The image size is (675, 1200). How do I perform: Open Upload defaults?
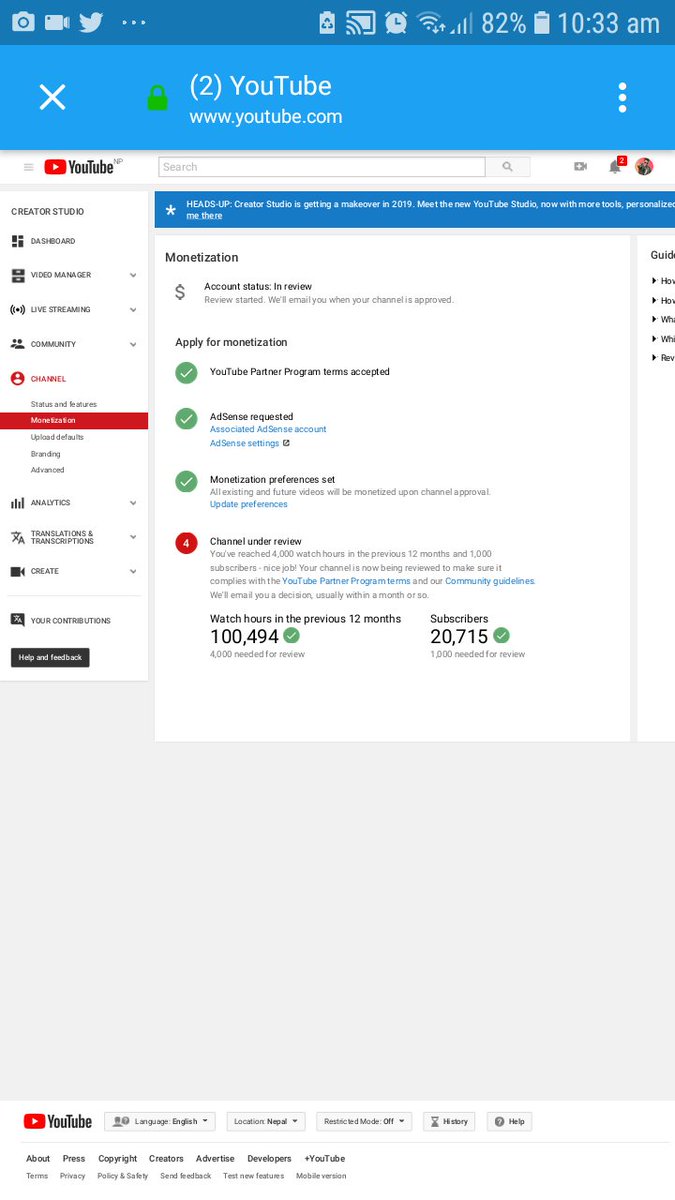point(57,437)
